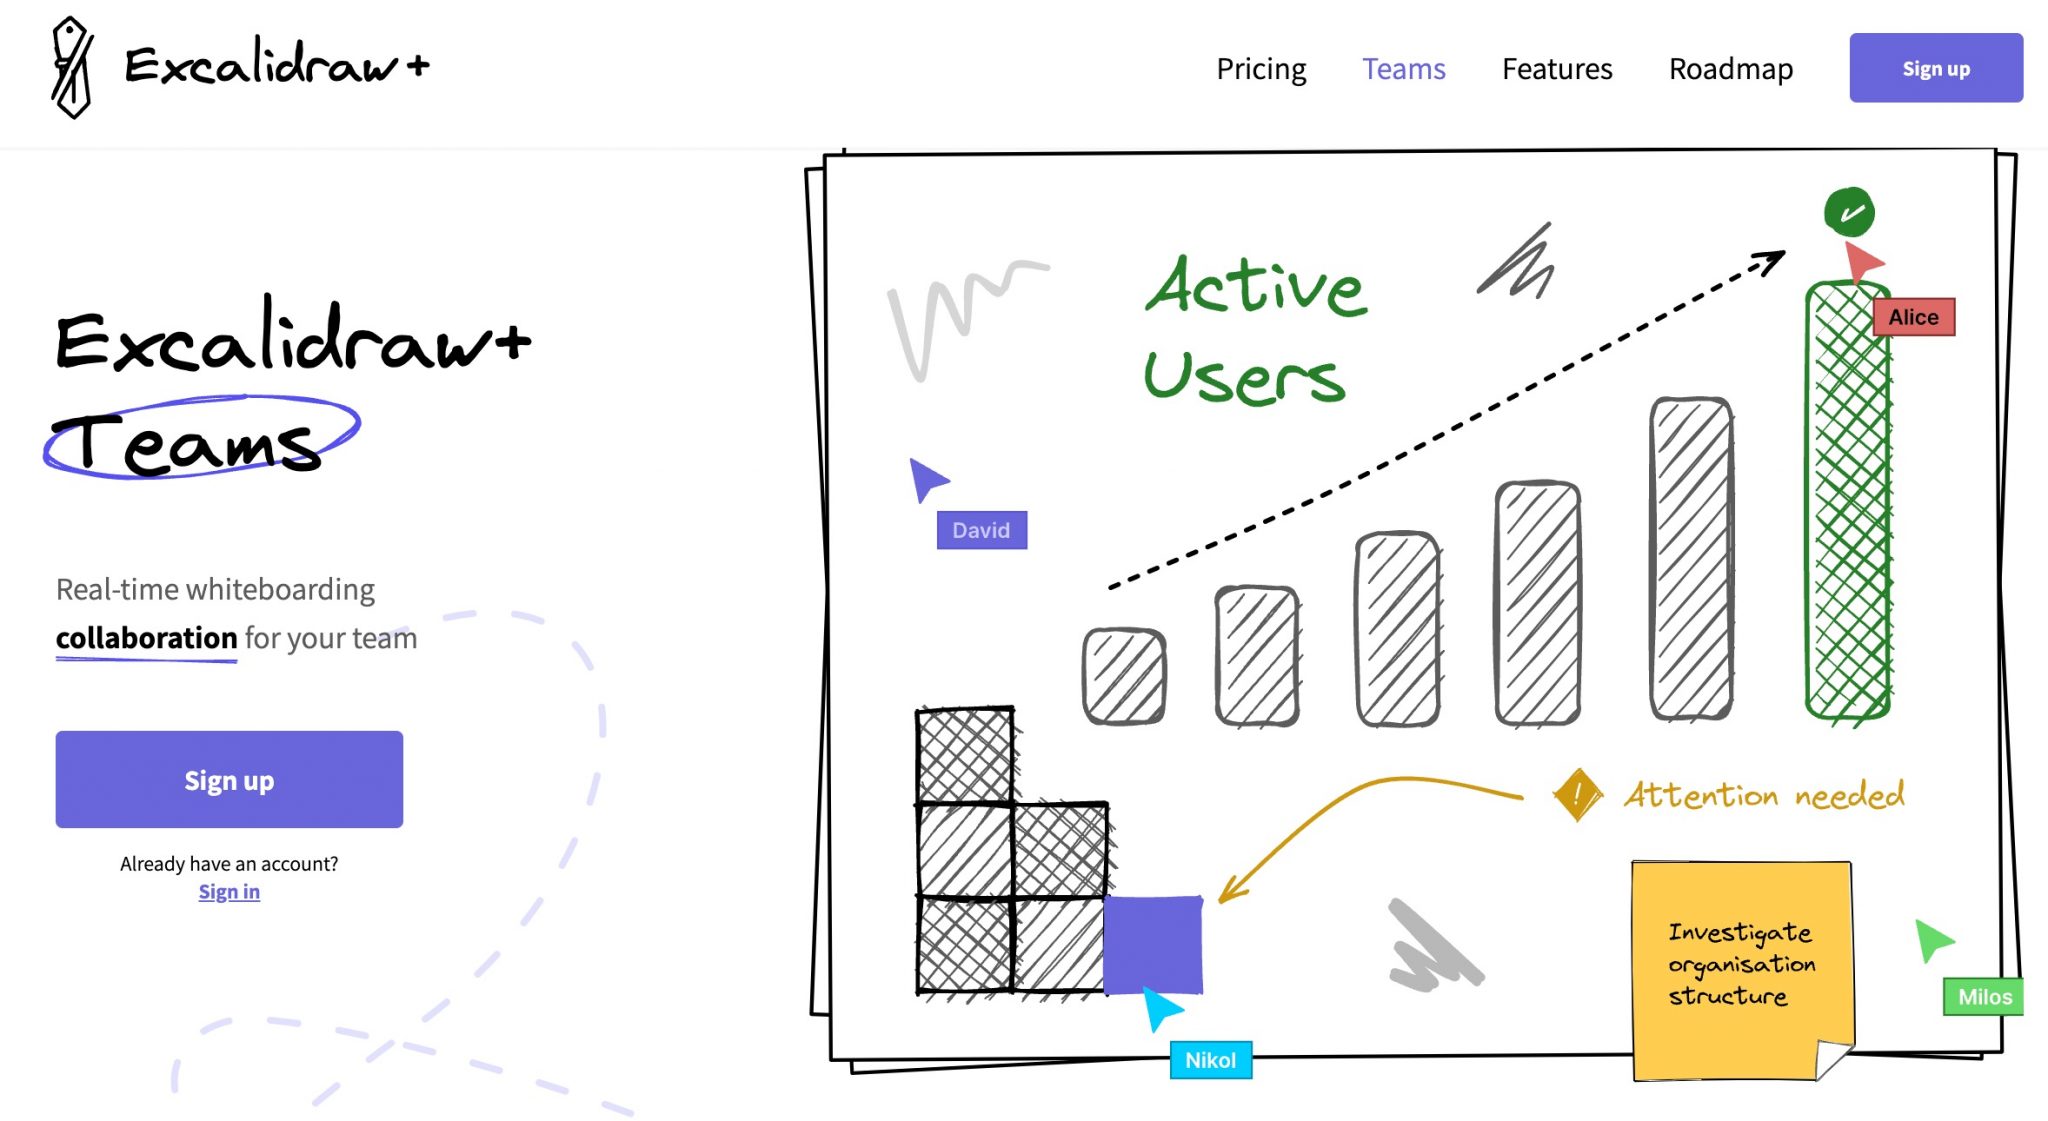Click the Roadmap navigation link
This screenshot has height=1121, width=2048.
coord(1729,66)
